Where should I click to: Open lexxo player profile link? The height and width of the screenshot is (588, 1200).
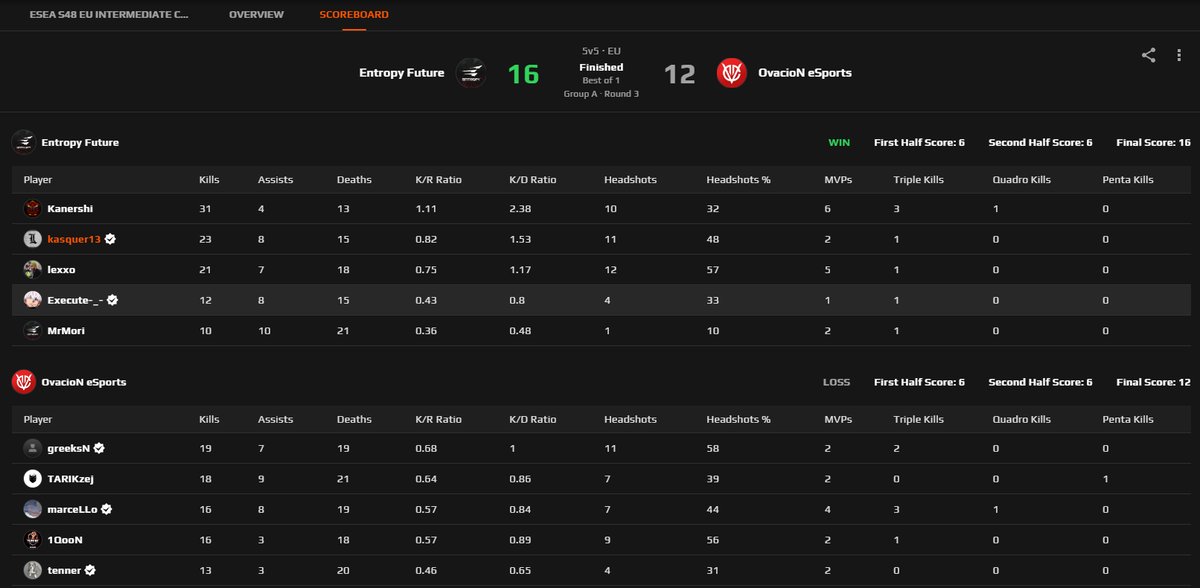61,270
